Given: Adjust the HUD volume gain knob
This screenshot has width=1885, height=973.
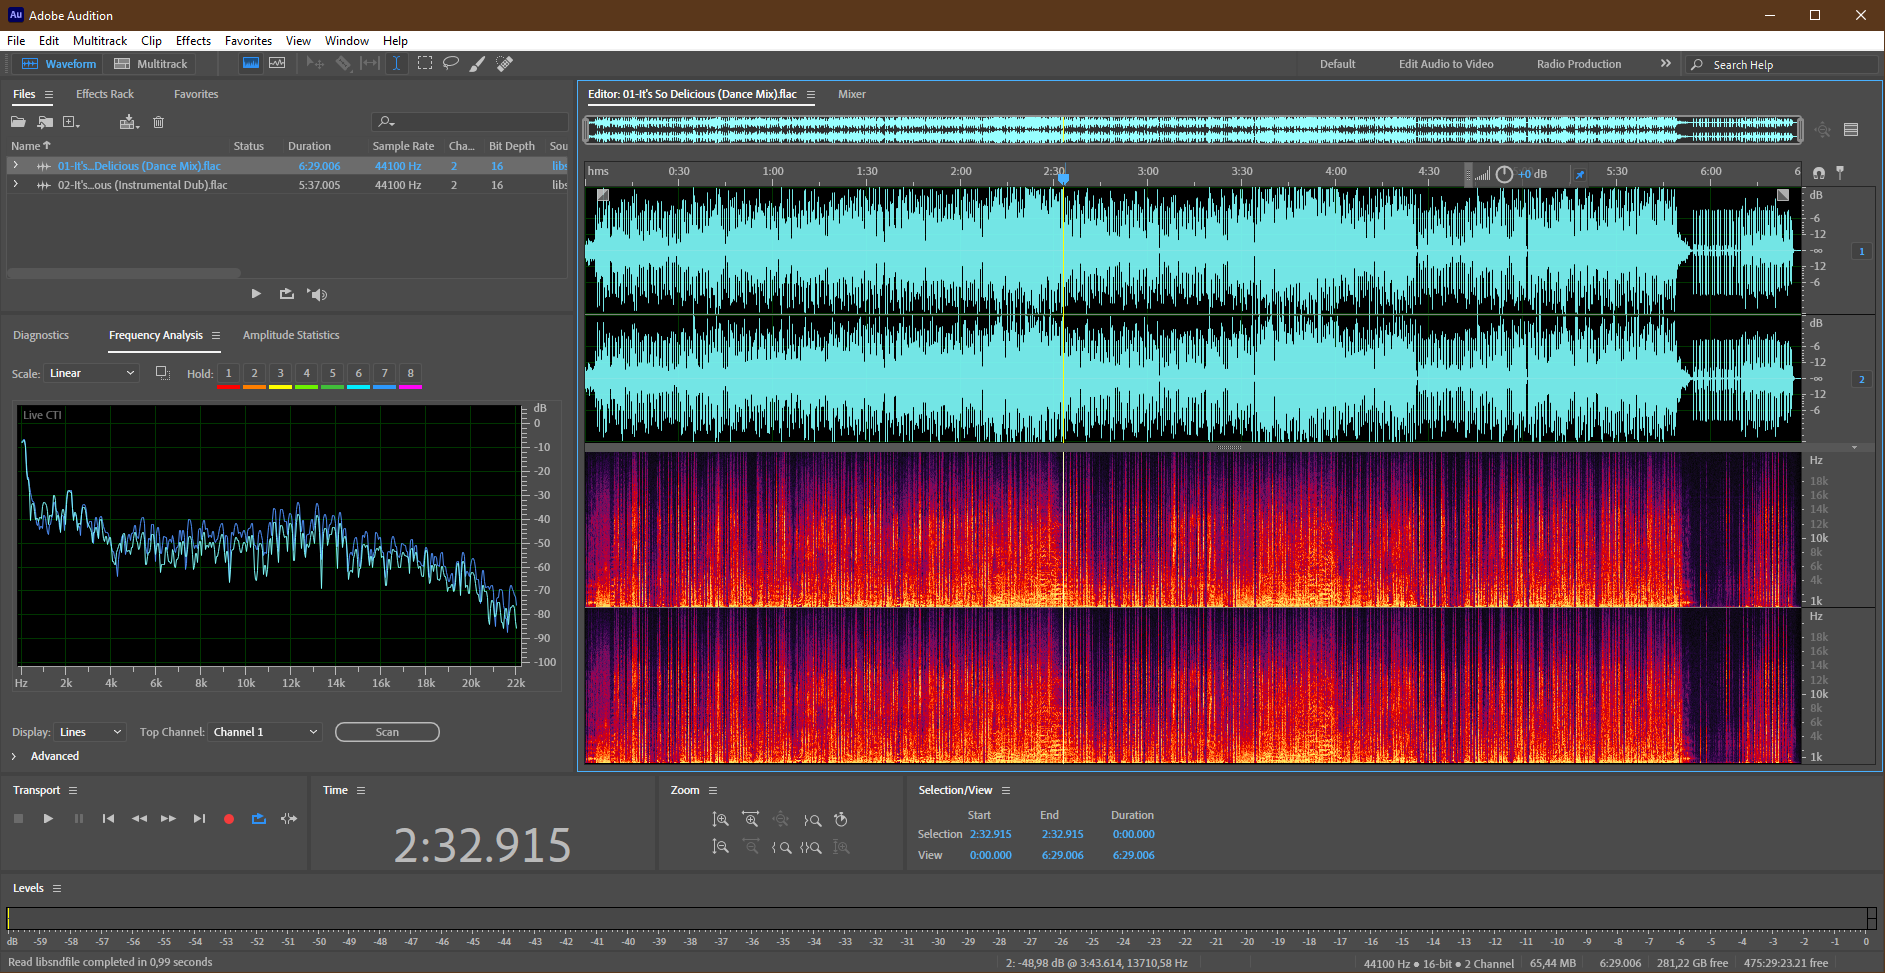Looking at the screenshot, I should pos(1504,174).
